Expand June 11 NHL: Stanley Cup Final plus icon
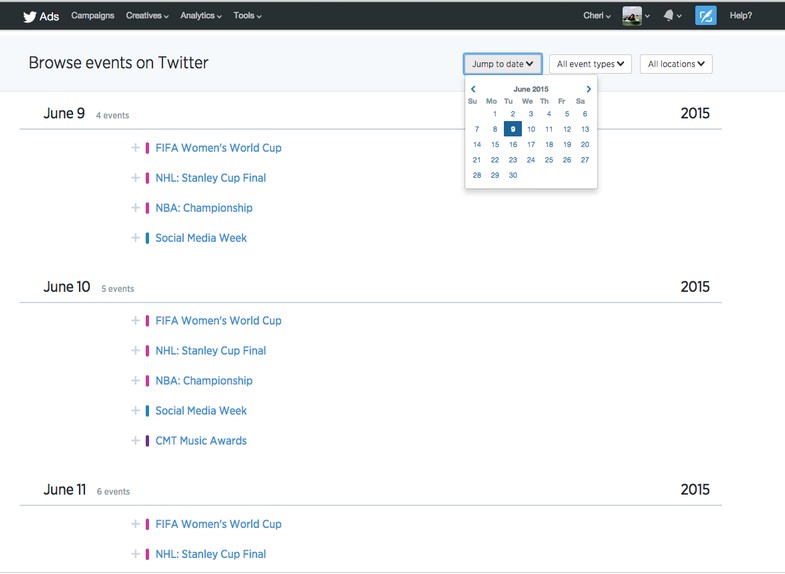 click(135, 554)
